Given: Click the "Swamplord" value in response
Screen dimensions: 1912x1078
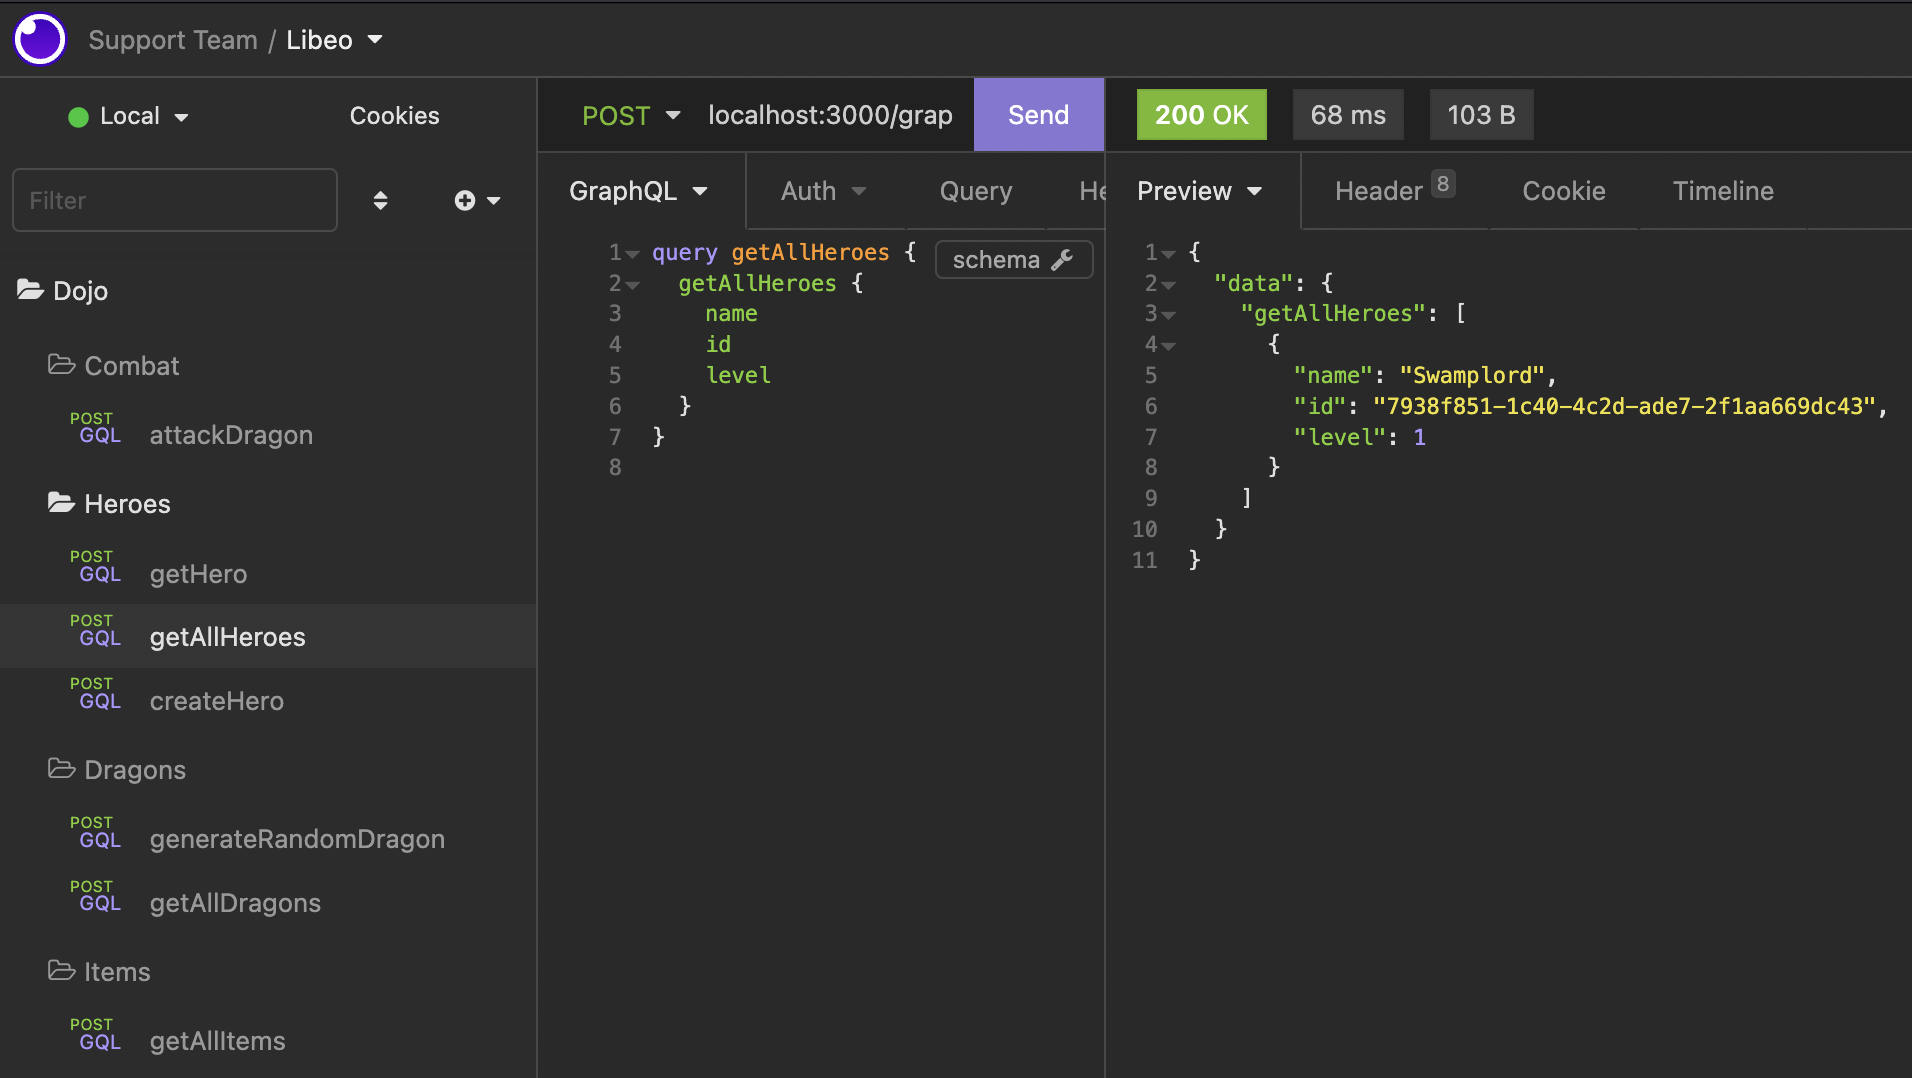Looking at the screenshot, I should pos(1472,376).
